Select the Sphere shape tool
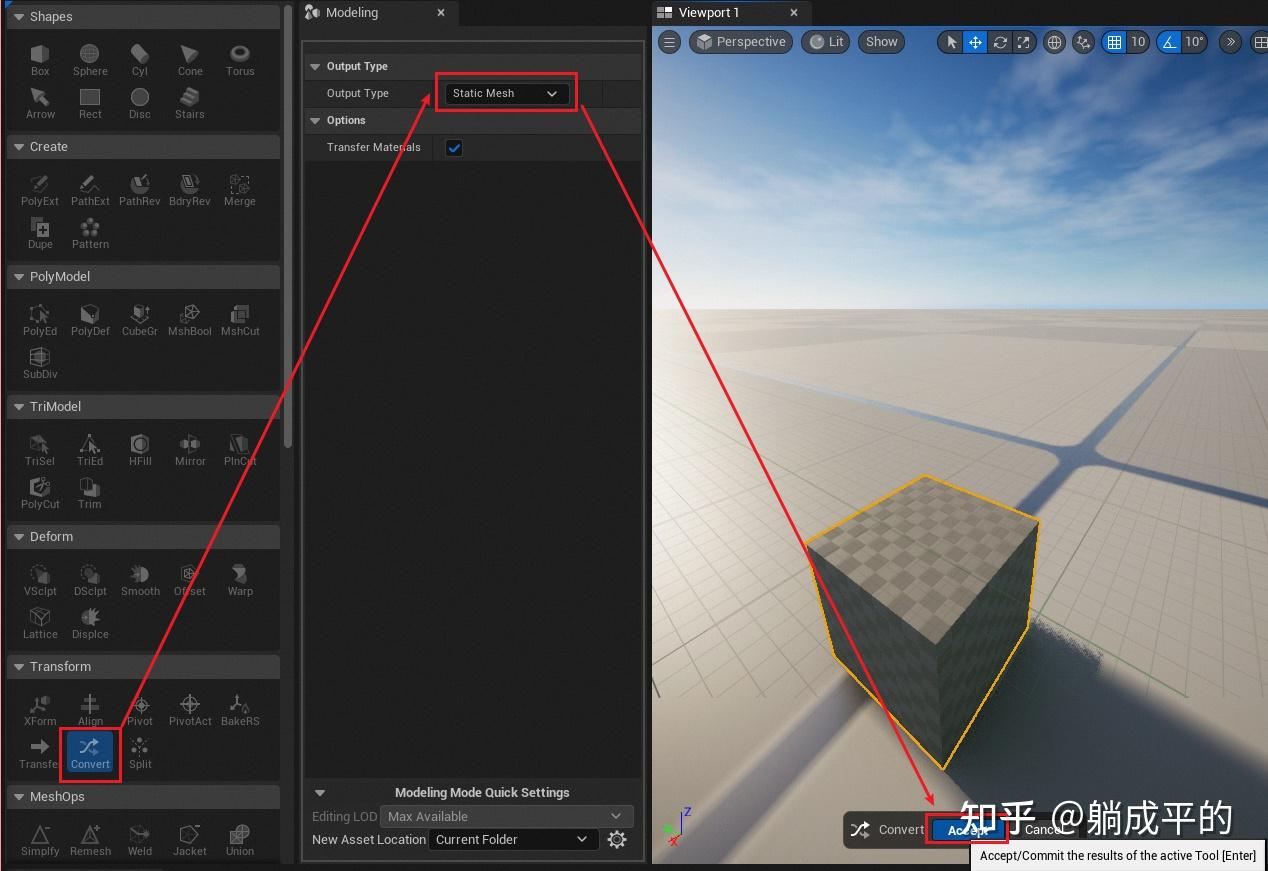Image resolution: width=1268 pixels, height=871 pixels. pyautogui.click(x=90, y=58)
